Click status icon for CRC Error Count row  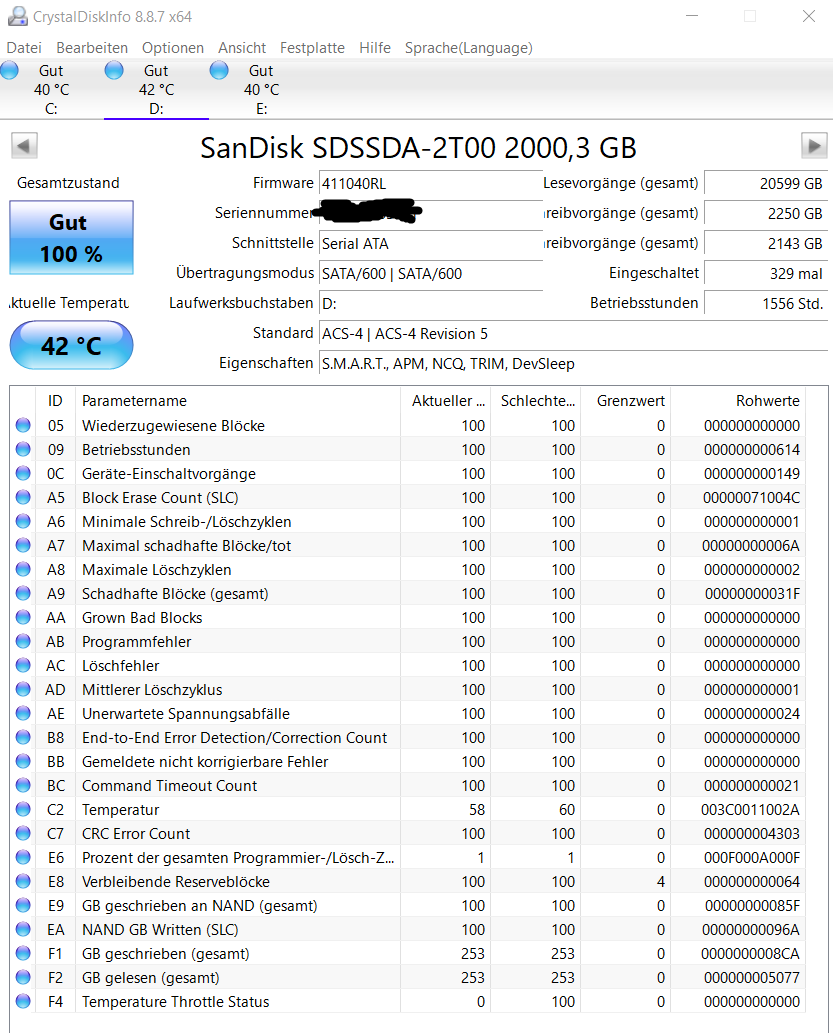(x=23, y=833)
